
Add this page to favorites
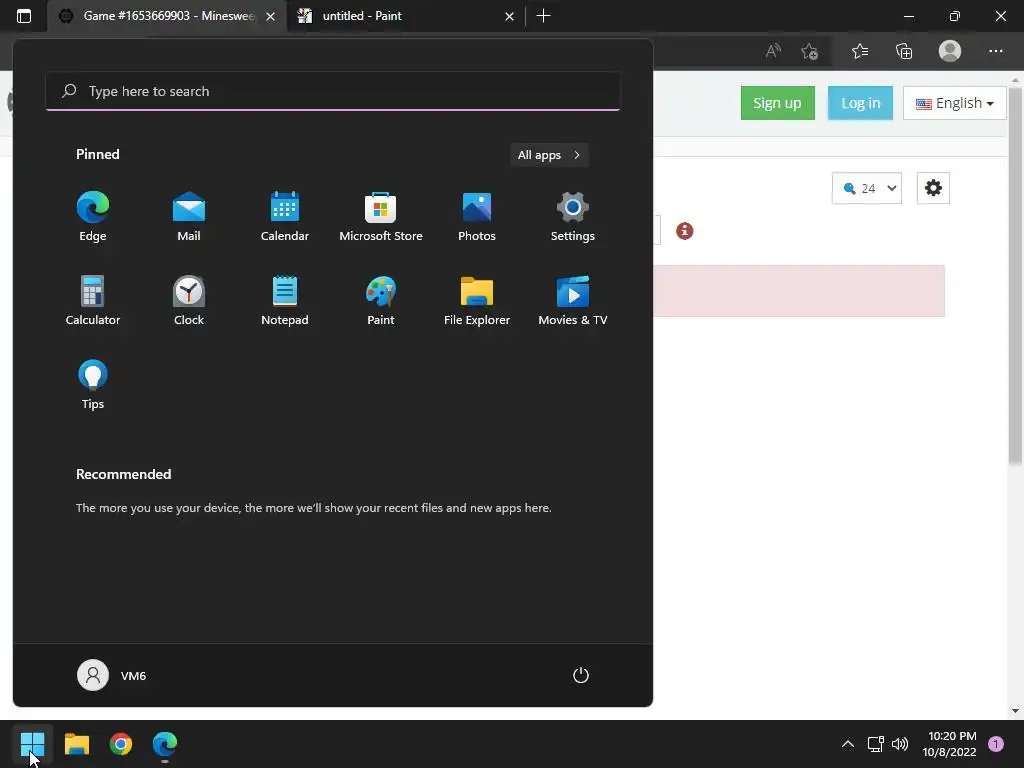[x=810, y=51]
